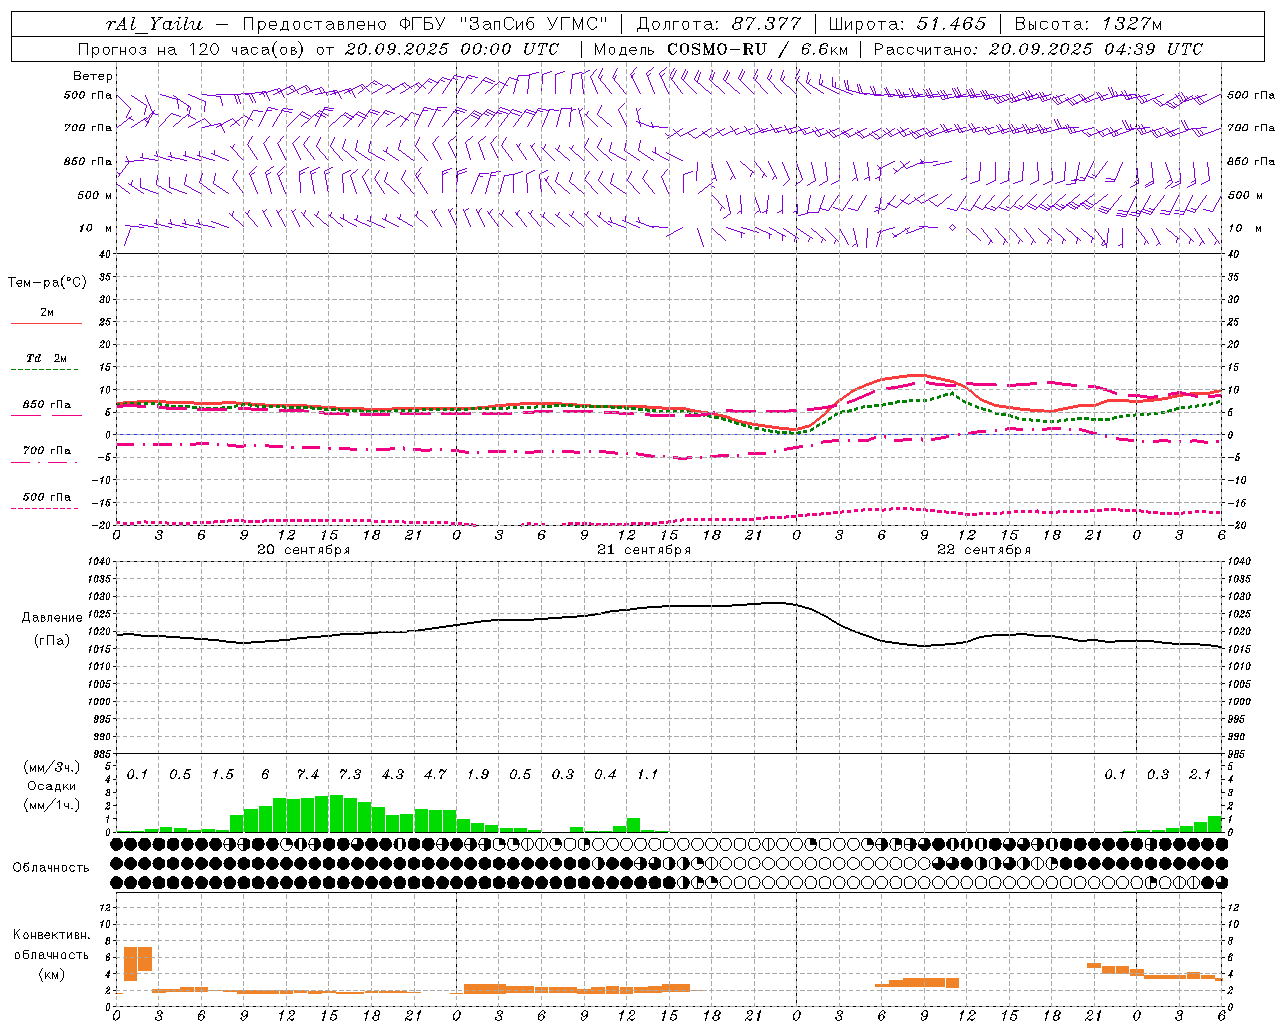This screenshot has width=1280, height=1024.
Task: Select the provider text ФГБУ "ЗапСиб УГМС"
Action: pyautogui.click(x=504, y=24)
